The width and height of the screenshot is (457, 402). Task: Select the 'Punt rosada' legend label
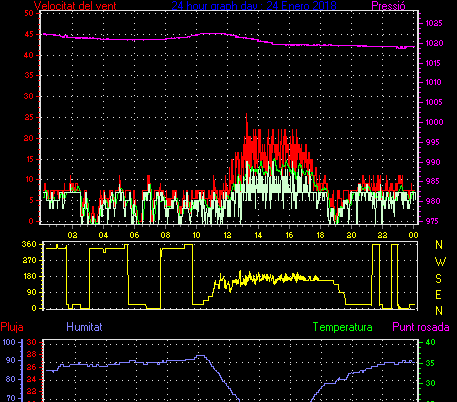click(x=421, y=327)
